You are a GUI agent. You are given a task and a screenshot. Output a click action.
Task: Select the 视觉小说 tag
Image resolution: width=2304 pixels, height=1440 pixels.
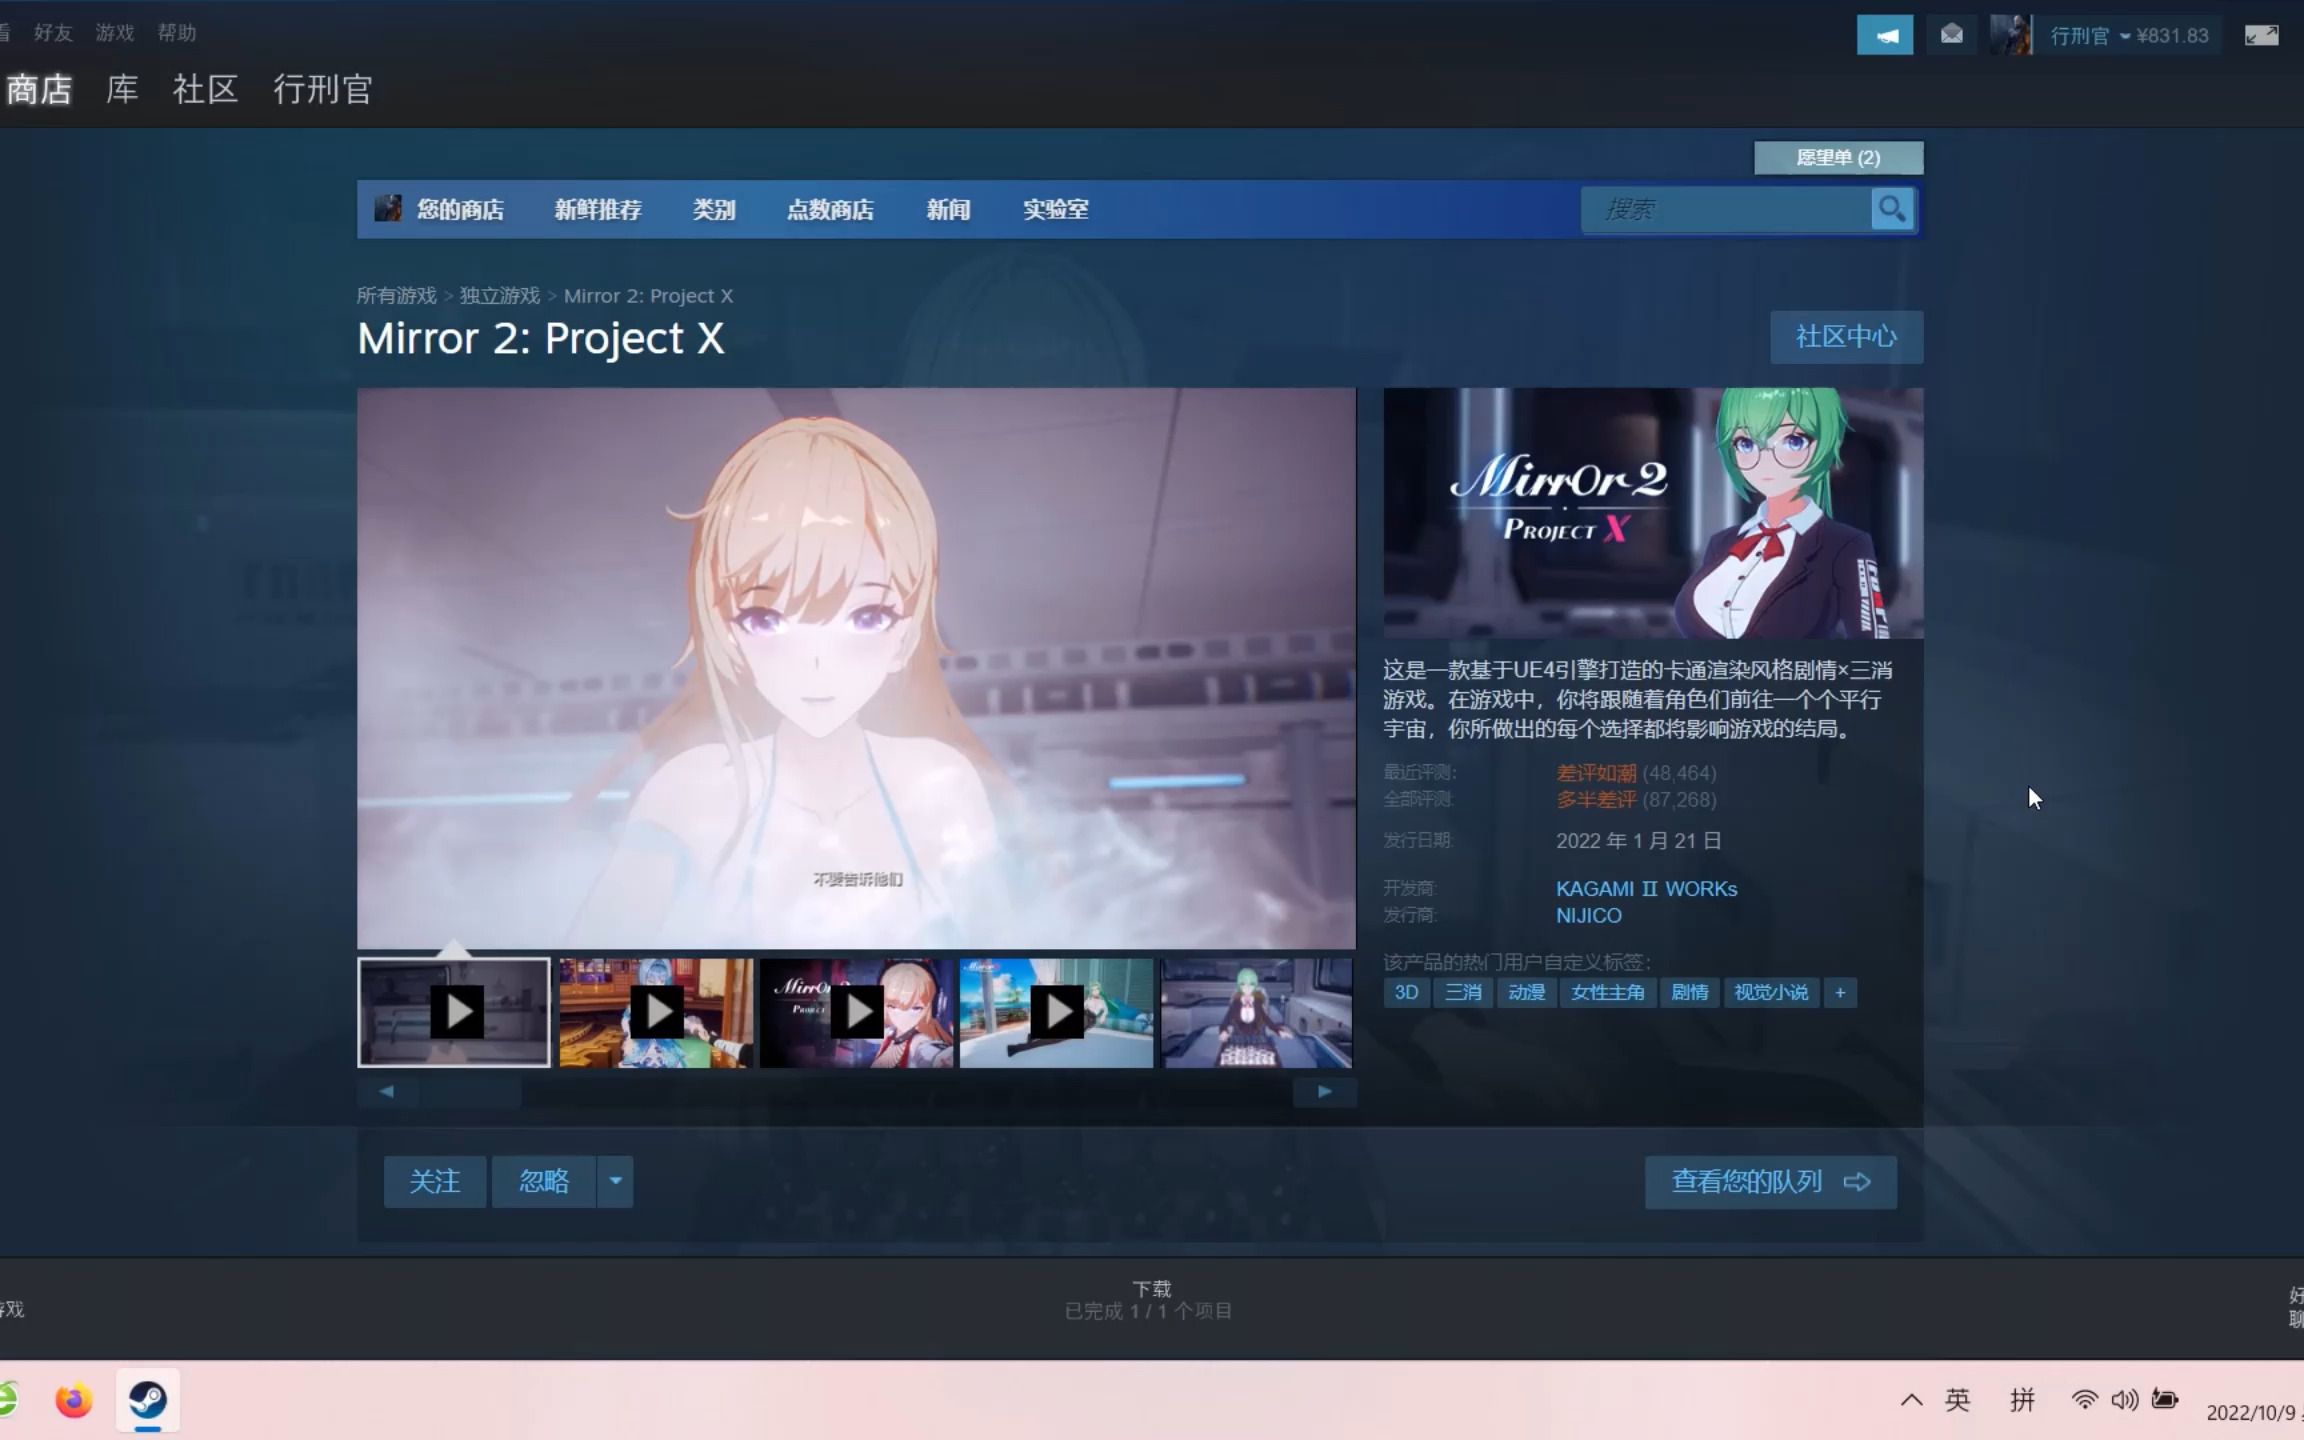[x=1771, y=993]
